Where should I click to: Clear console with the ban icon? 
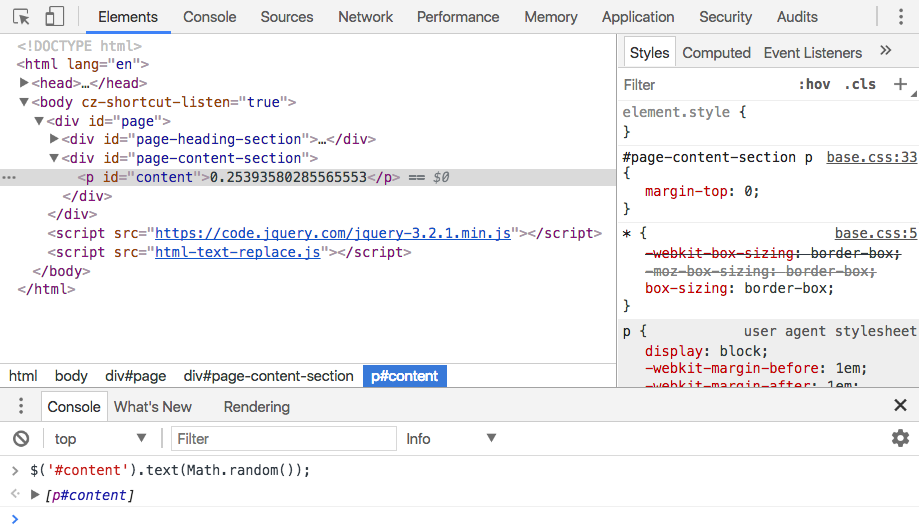(x=21, y=439)
